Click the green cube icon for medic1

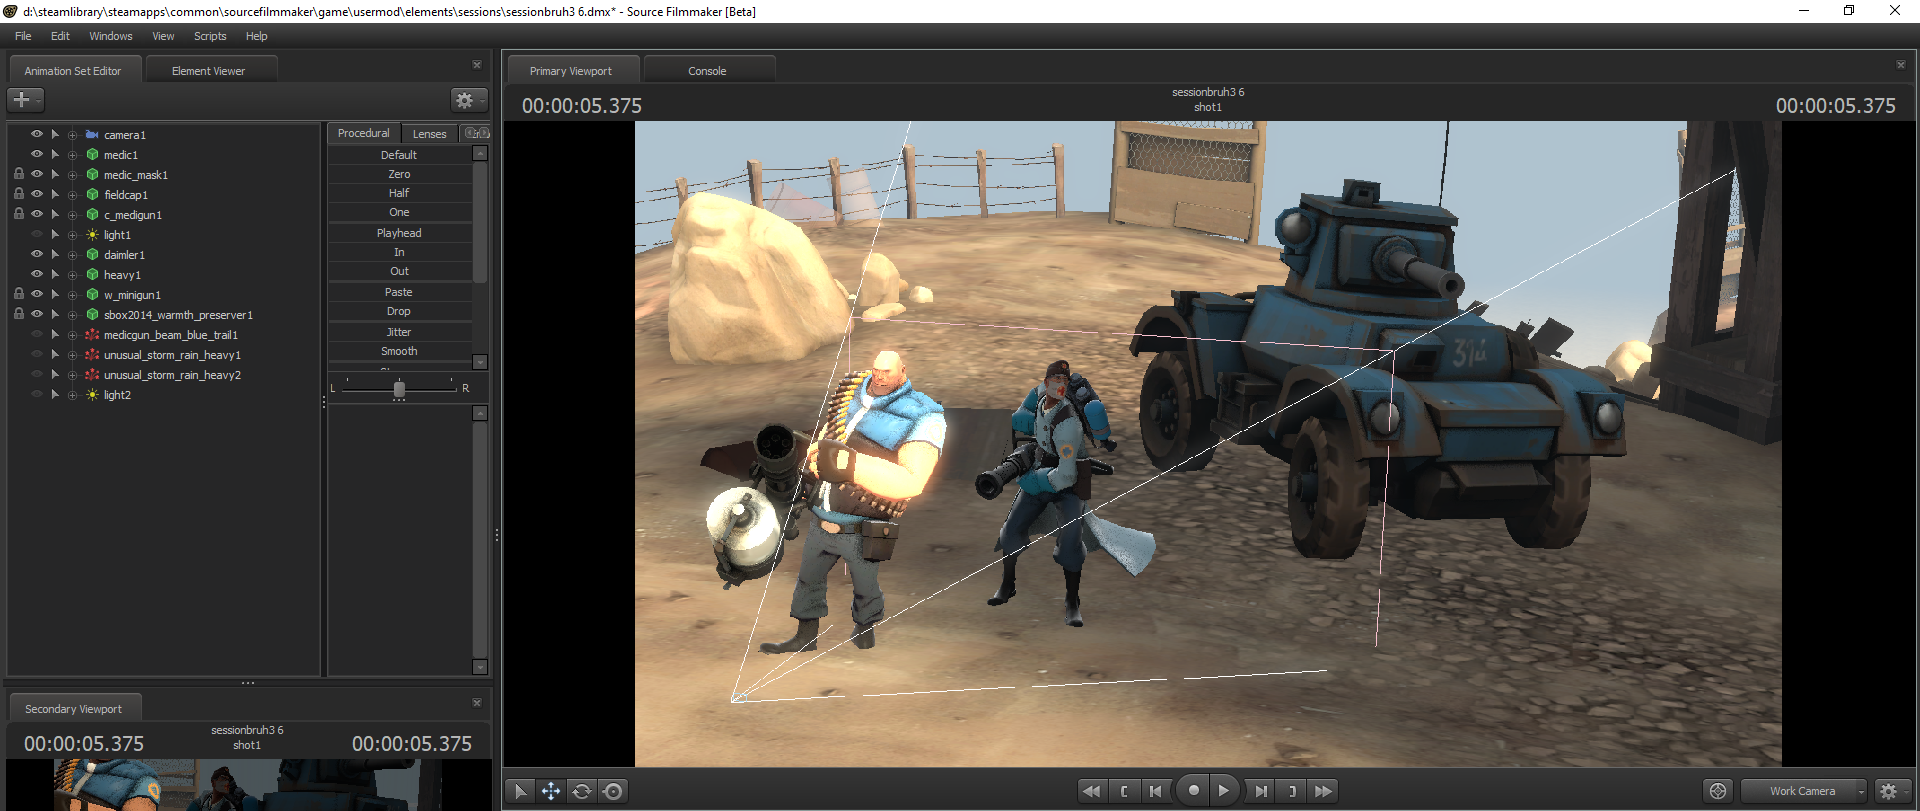[92, 155]
